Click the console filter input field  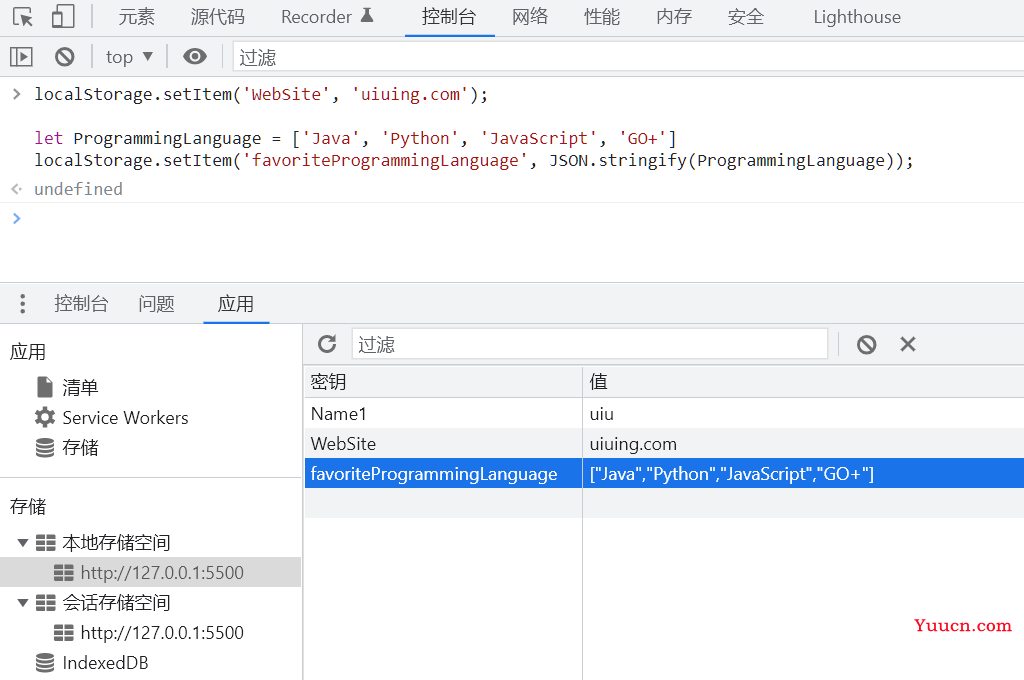click(628, 57)
